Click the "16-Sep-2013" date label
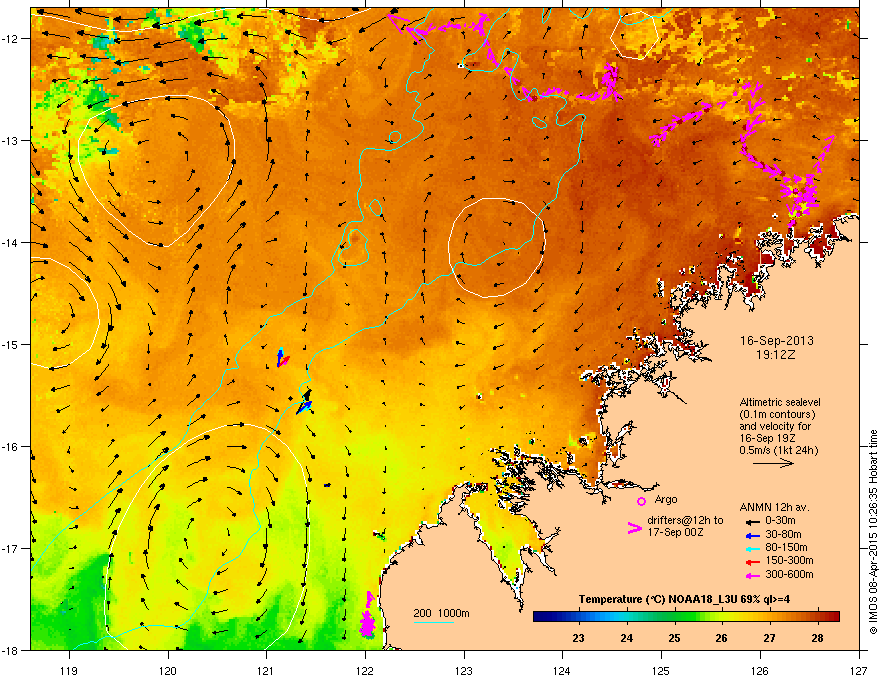 (776, 341)
